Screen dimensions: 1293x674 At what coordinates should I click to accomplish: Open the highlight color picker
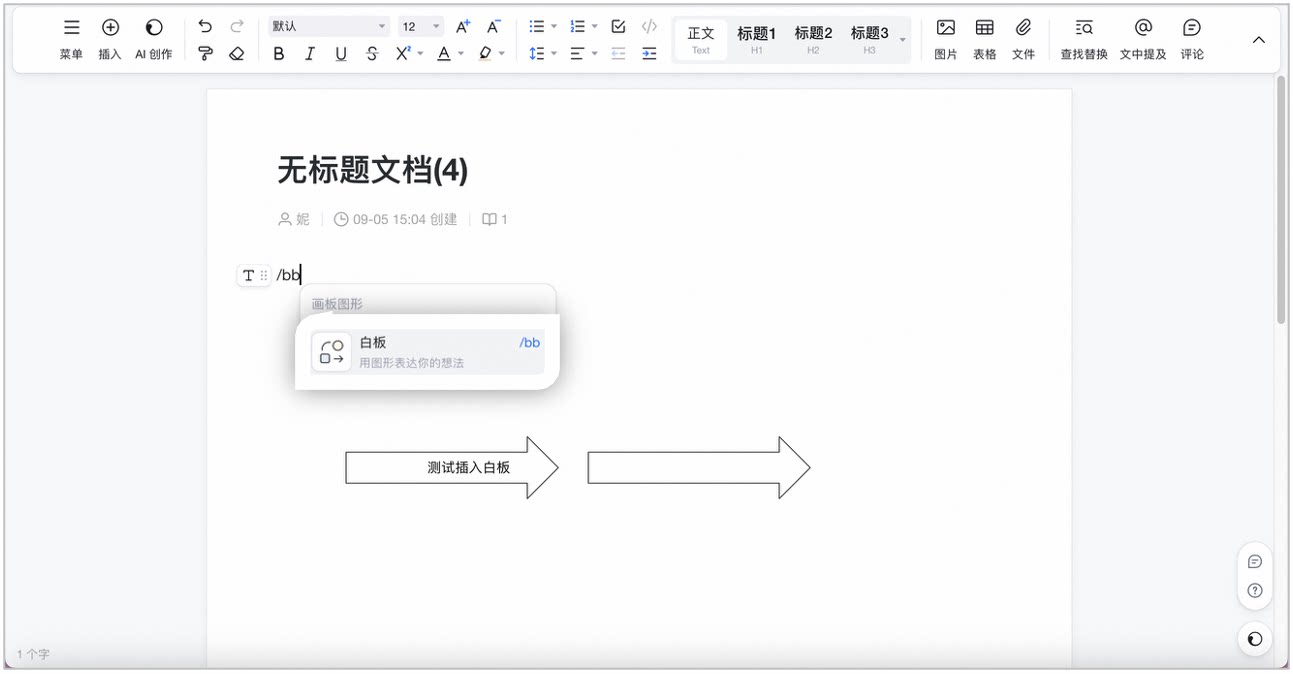pyautogui.click(x=491, y=54)
